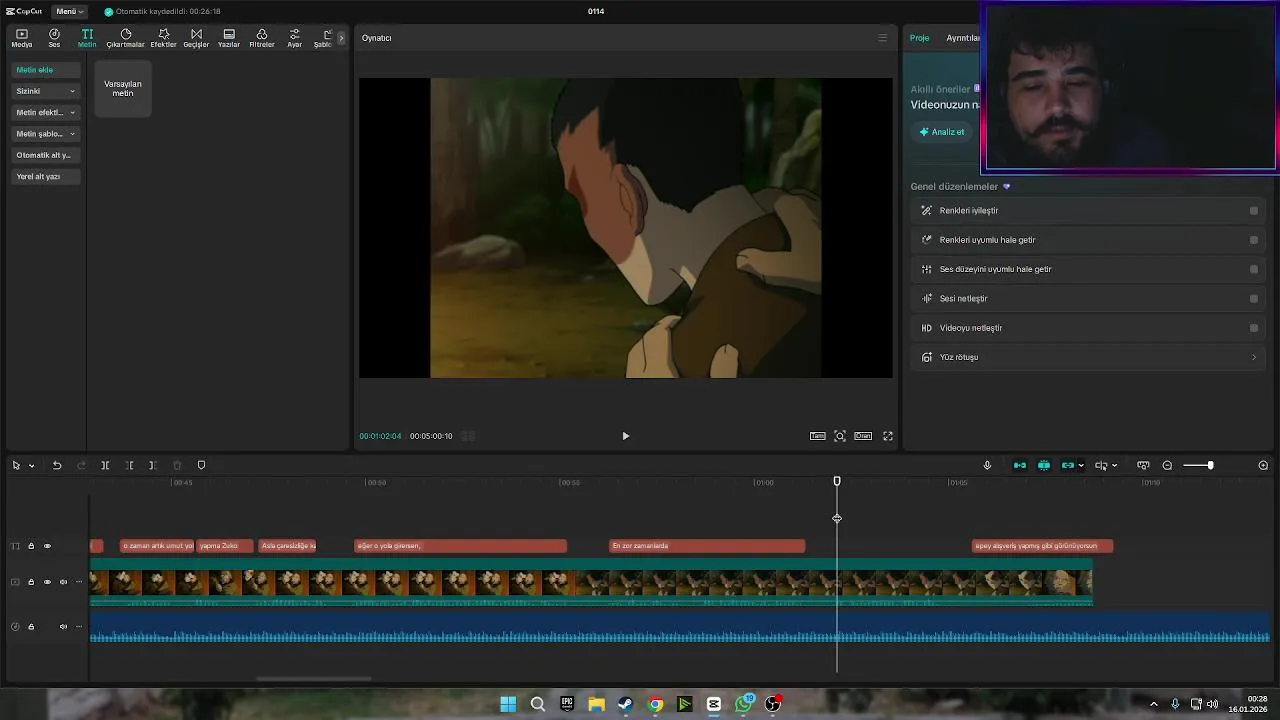Lock the text track
This screenshot has width=1280, height=720.
pos(31,546)
